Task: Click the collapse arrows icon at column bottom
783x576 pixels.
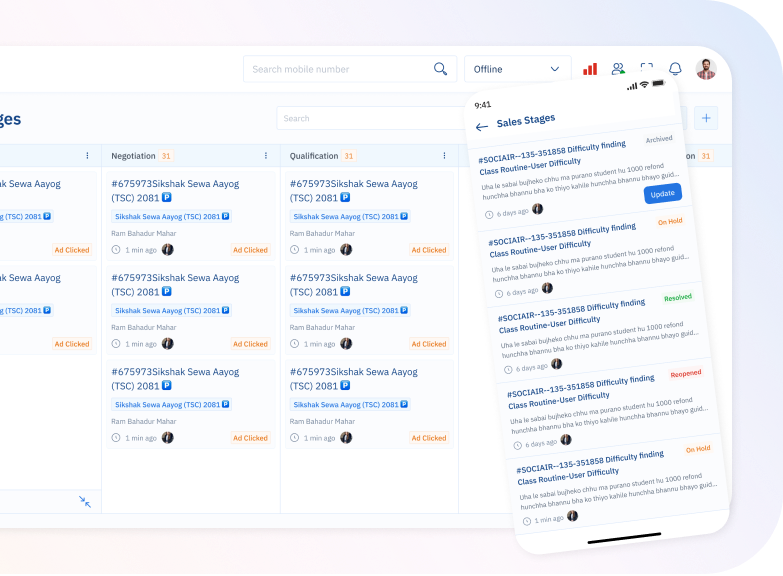Action: [85, 501]
